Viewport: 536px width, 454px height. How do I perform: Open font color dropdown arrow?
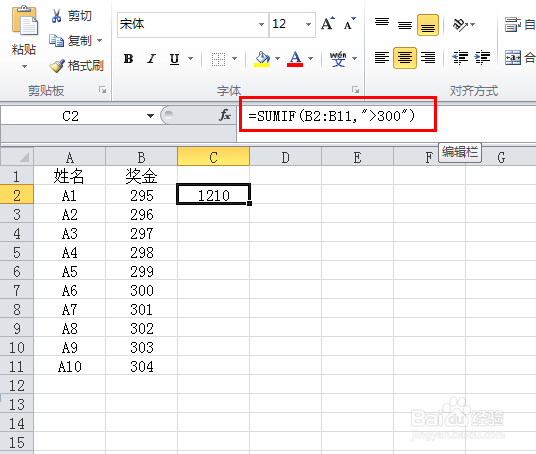[310, 59]
